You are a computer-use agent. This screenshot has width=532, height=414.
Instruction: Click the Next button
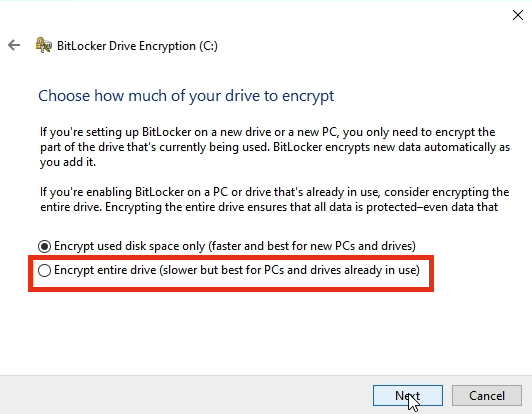pyautogui.click(x=408, y=395)
